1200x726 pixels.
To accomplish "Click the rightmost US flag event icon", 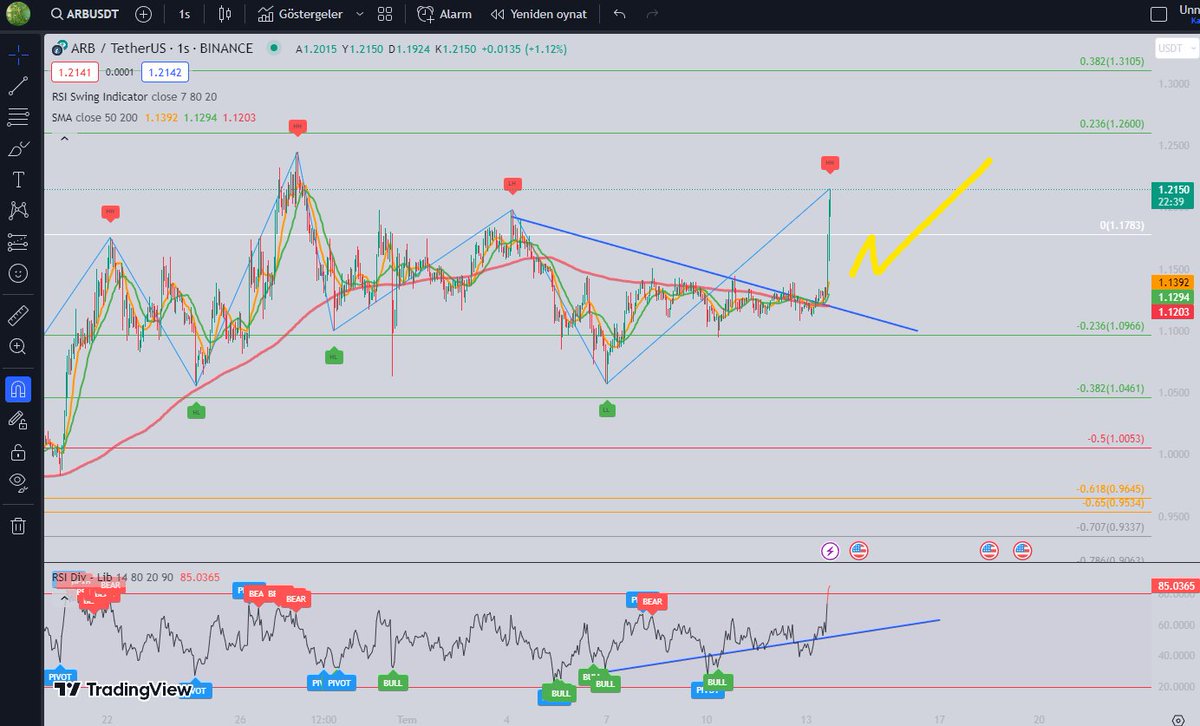I will [1022, 550].
